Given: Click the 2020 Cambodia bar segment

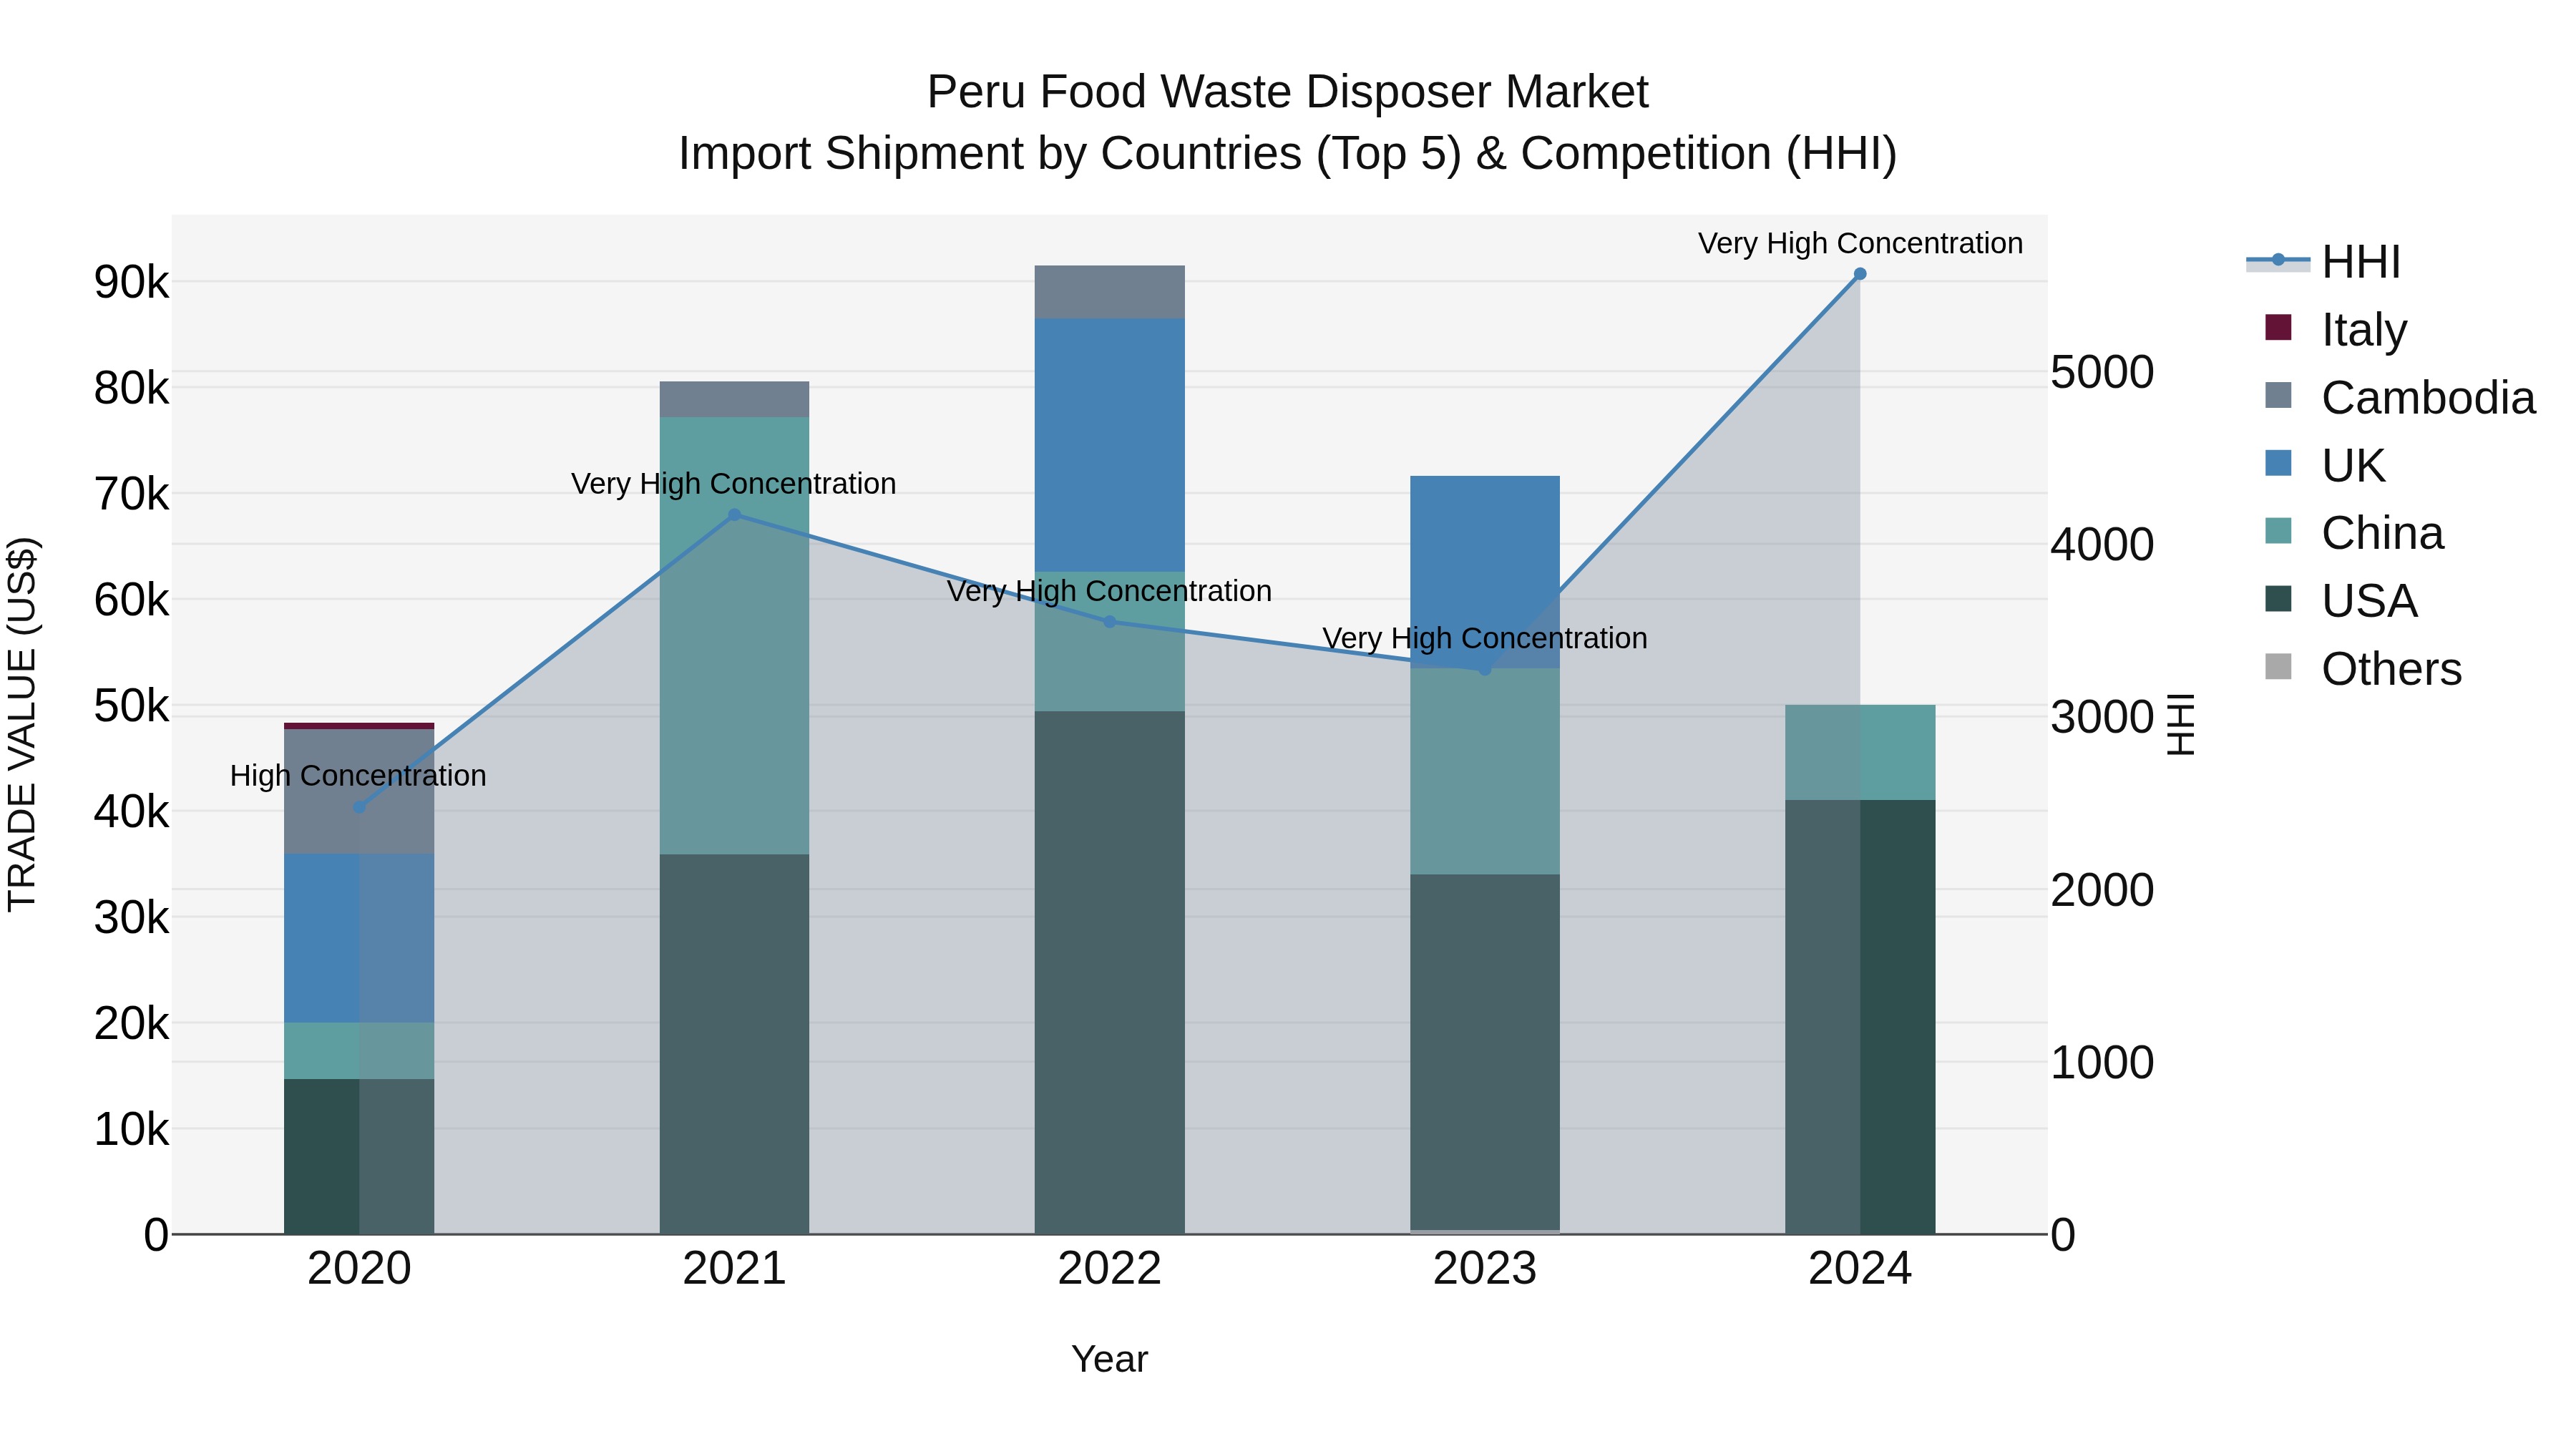Looking at the screenshot, I should [359, 791].
